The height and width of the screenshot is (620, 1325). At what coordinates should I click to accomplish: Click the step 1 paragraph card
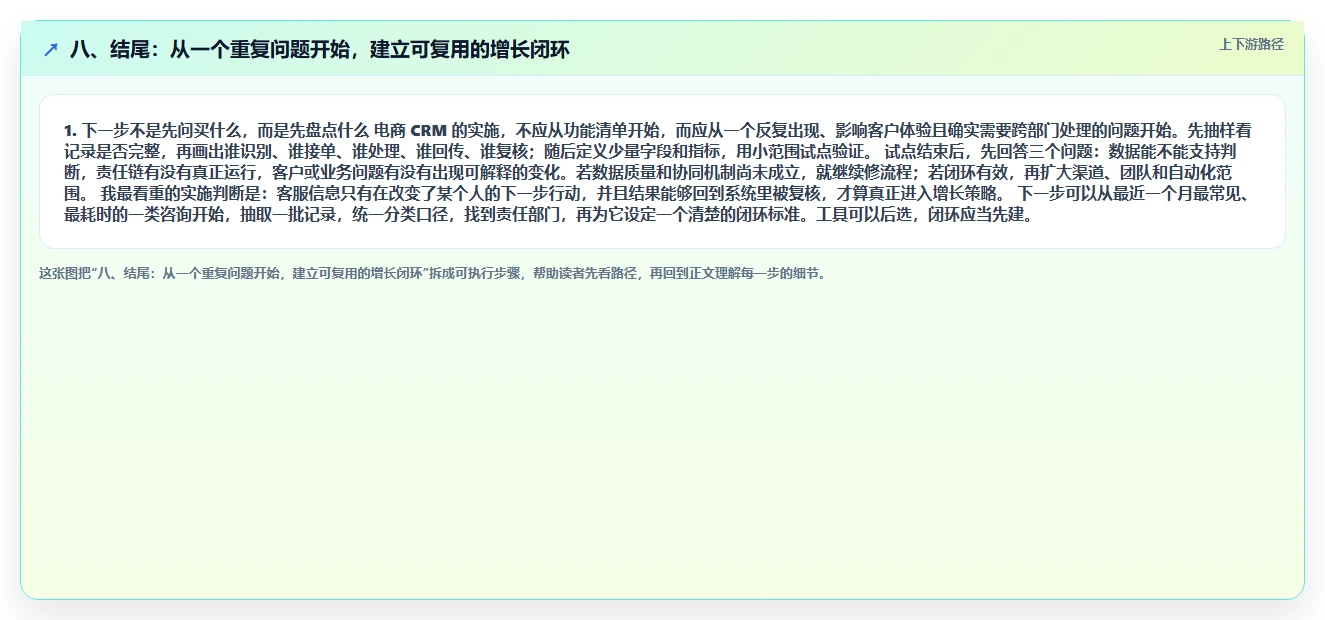pos(662,172)
